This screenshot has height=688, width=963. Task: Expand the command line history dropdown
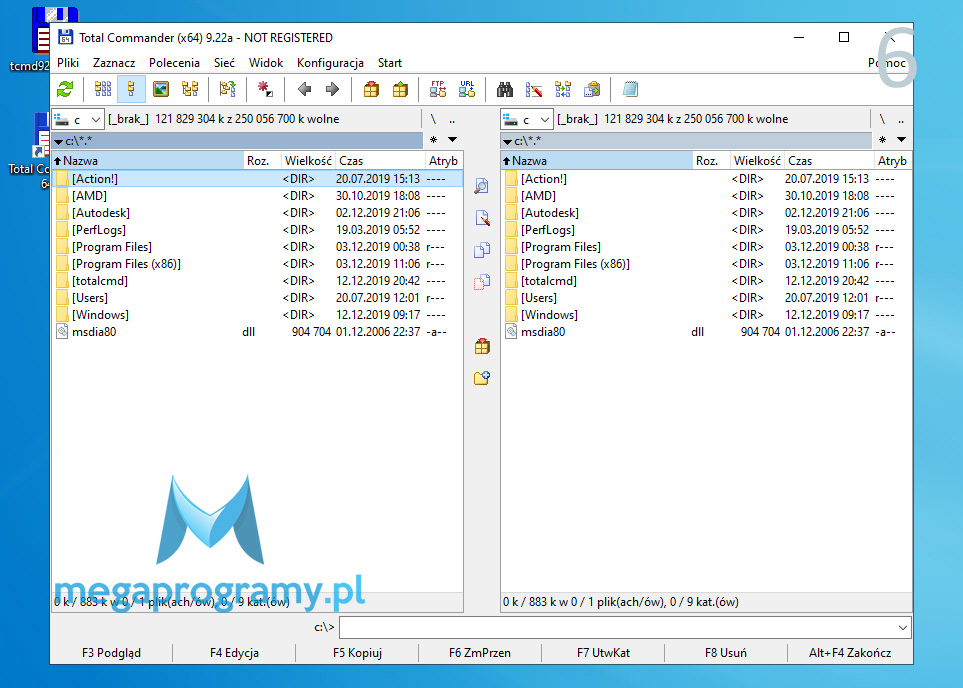[903, 628]
